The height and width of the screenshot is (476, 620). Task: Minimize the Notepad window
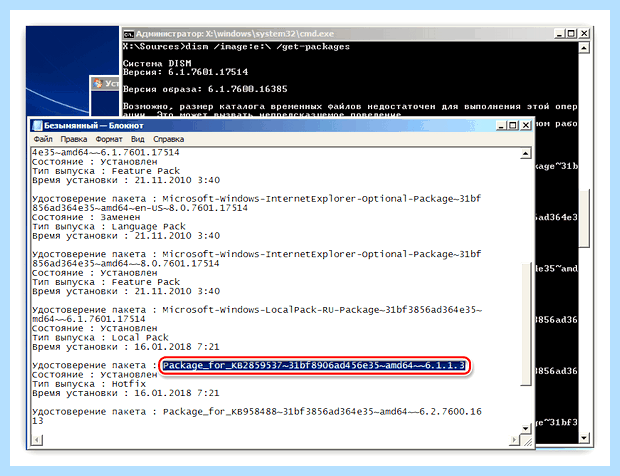coord(501,125)
